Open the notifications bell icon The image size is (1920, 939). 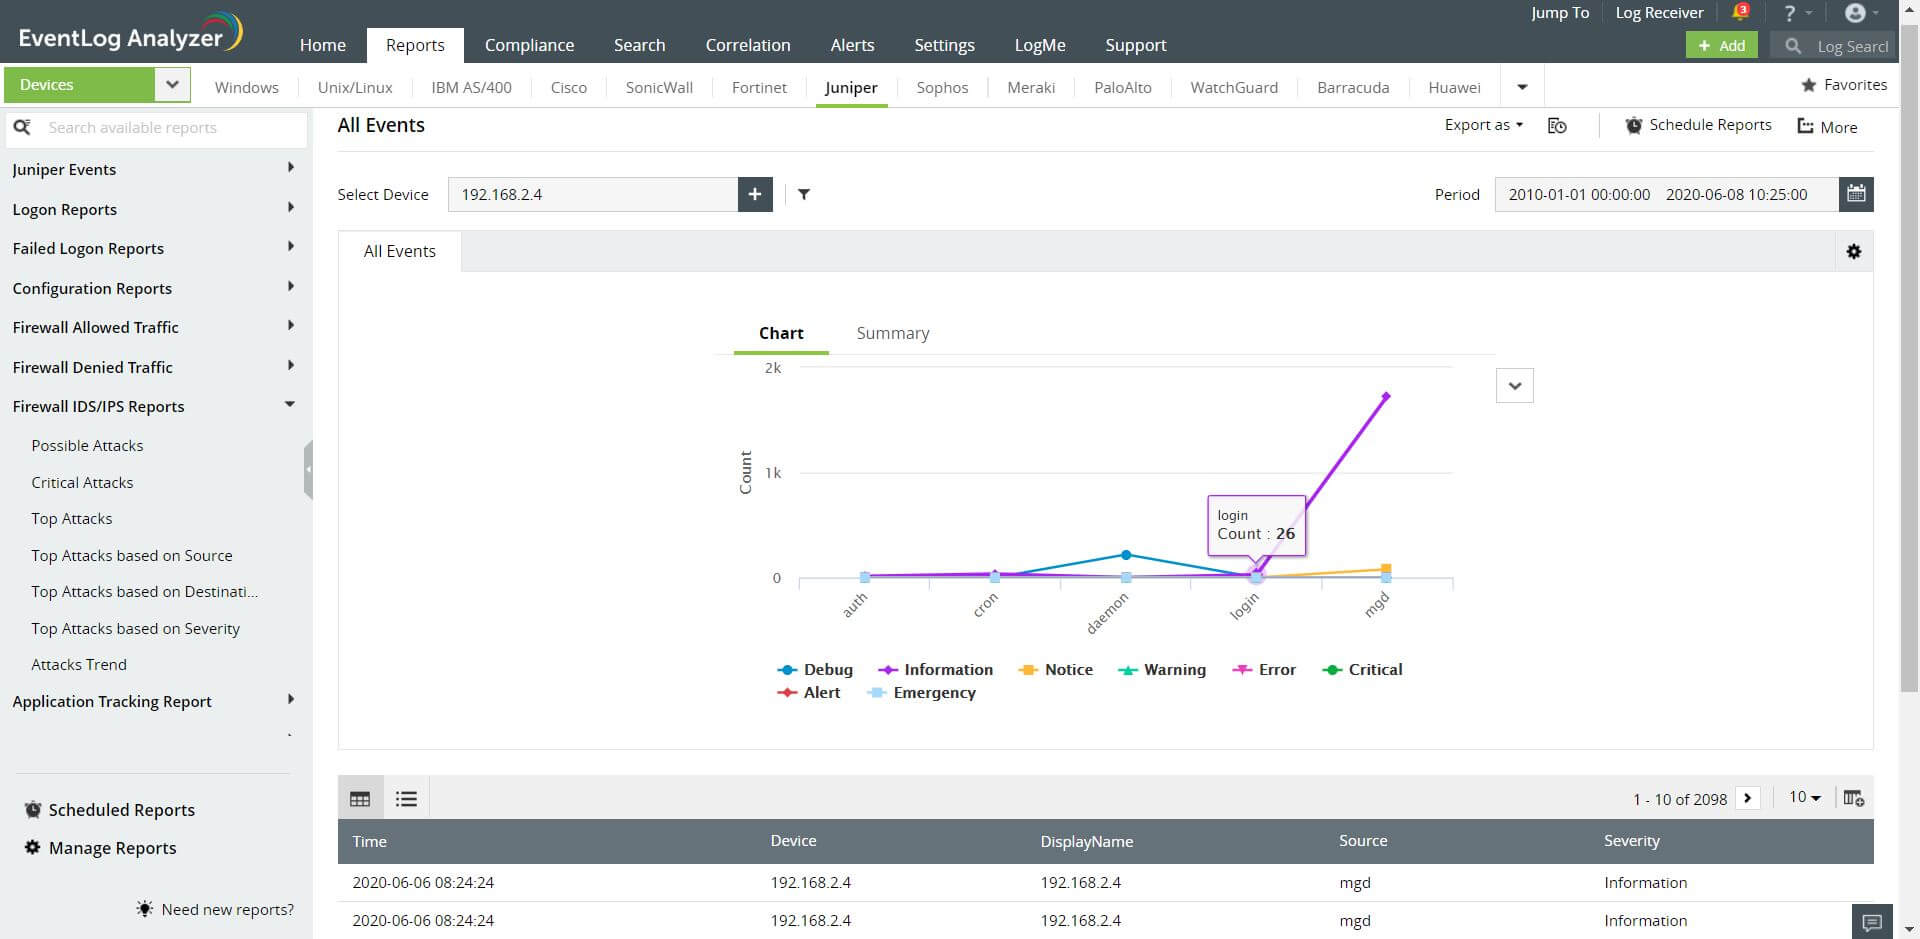point(1740,12)
